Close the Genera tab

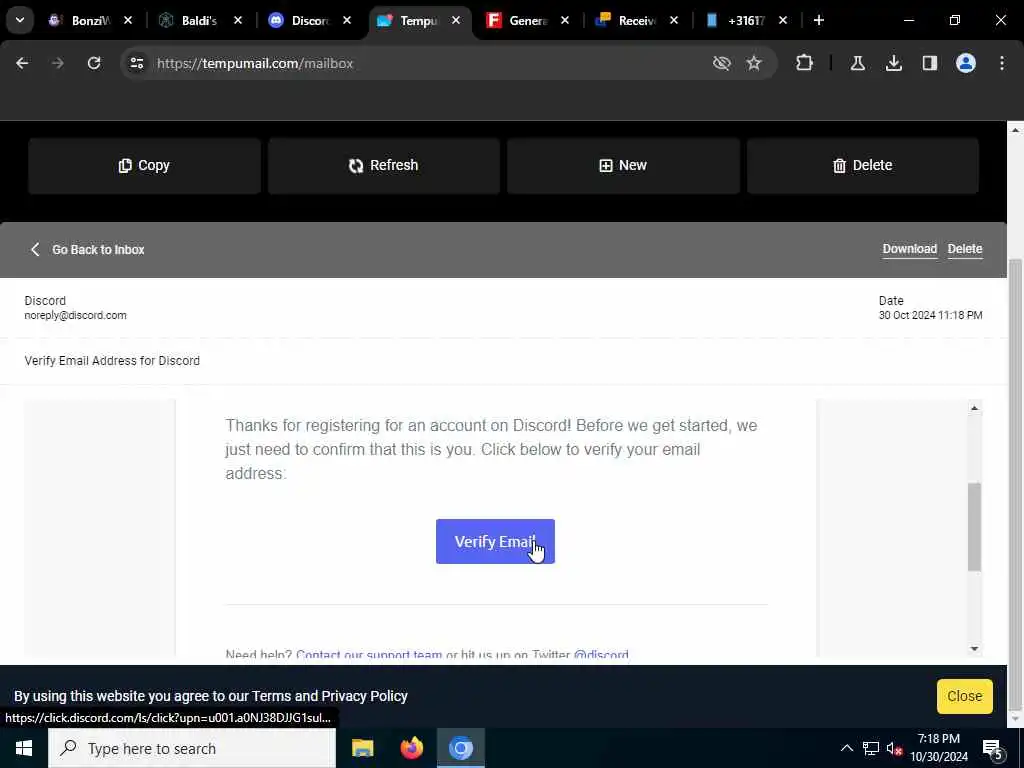tap(565, 20)
